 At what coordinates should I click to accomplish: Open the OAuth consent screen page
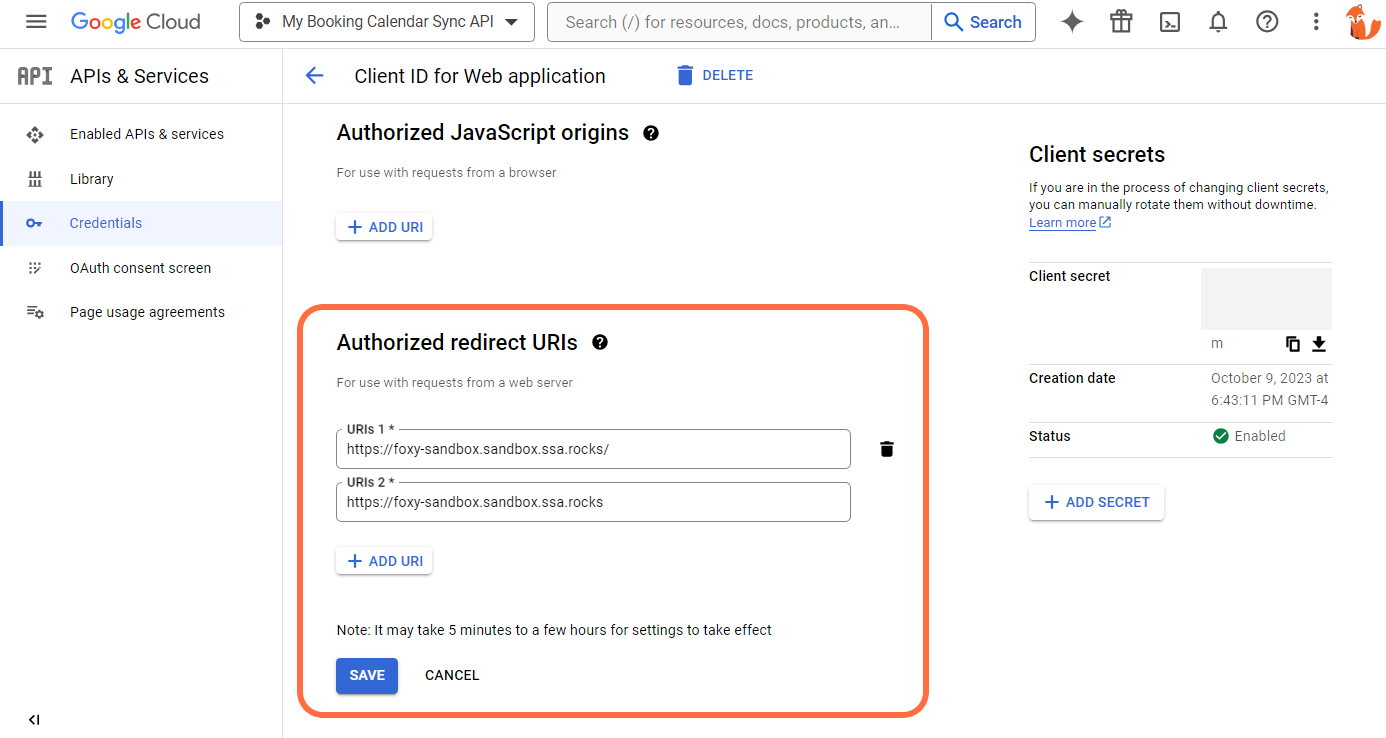click(140, 267)
